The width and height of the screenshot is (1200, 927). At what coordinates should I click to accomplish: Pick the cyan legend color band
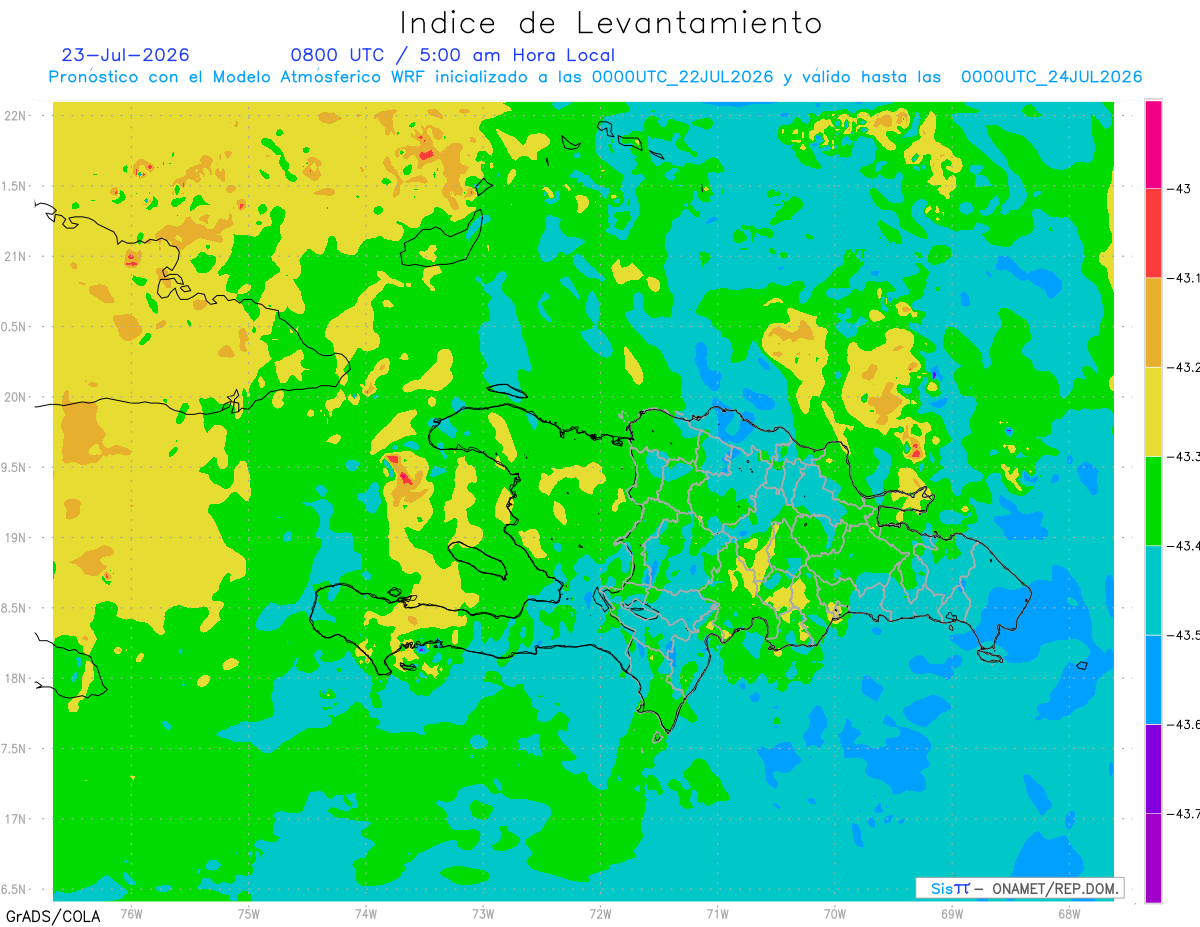pos(1153,590)
